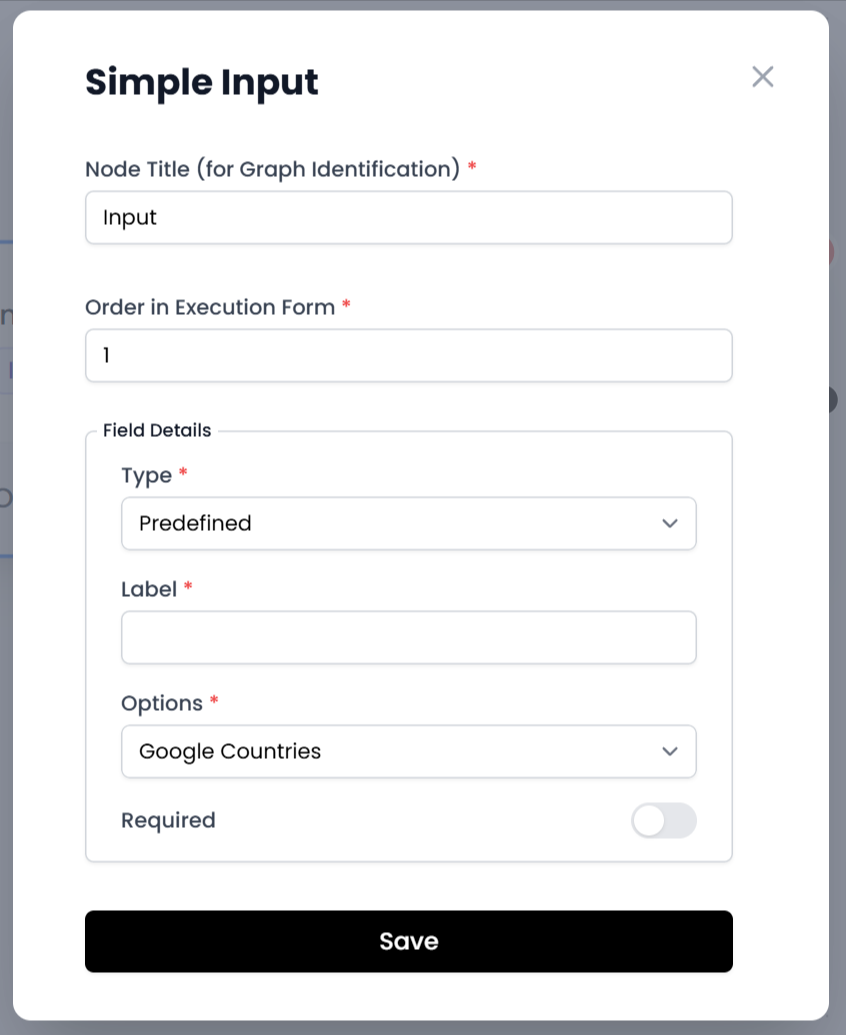
Task: Click the Options label text
Action: click(162, 704)
